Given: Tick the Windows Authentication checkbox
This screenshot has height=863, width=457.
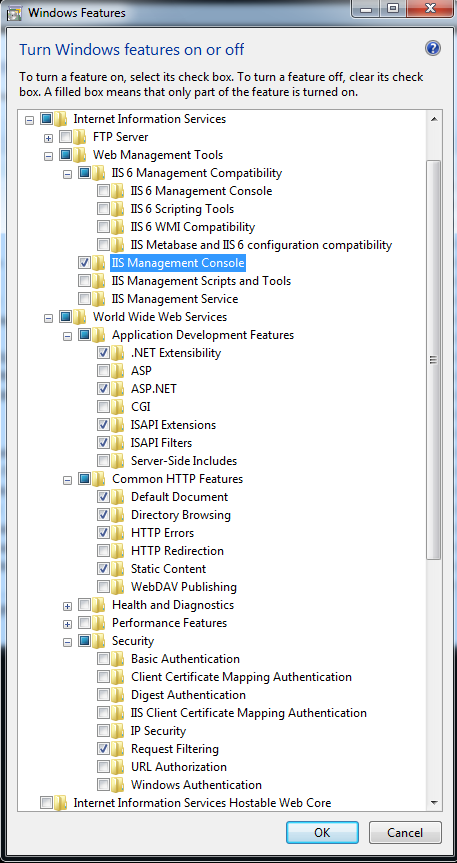Looking at the screenshot, I should (104, 785).
